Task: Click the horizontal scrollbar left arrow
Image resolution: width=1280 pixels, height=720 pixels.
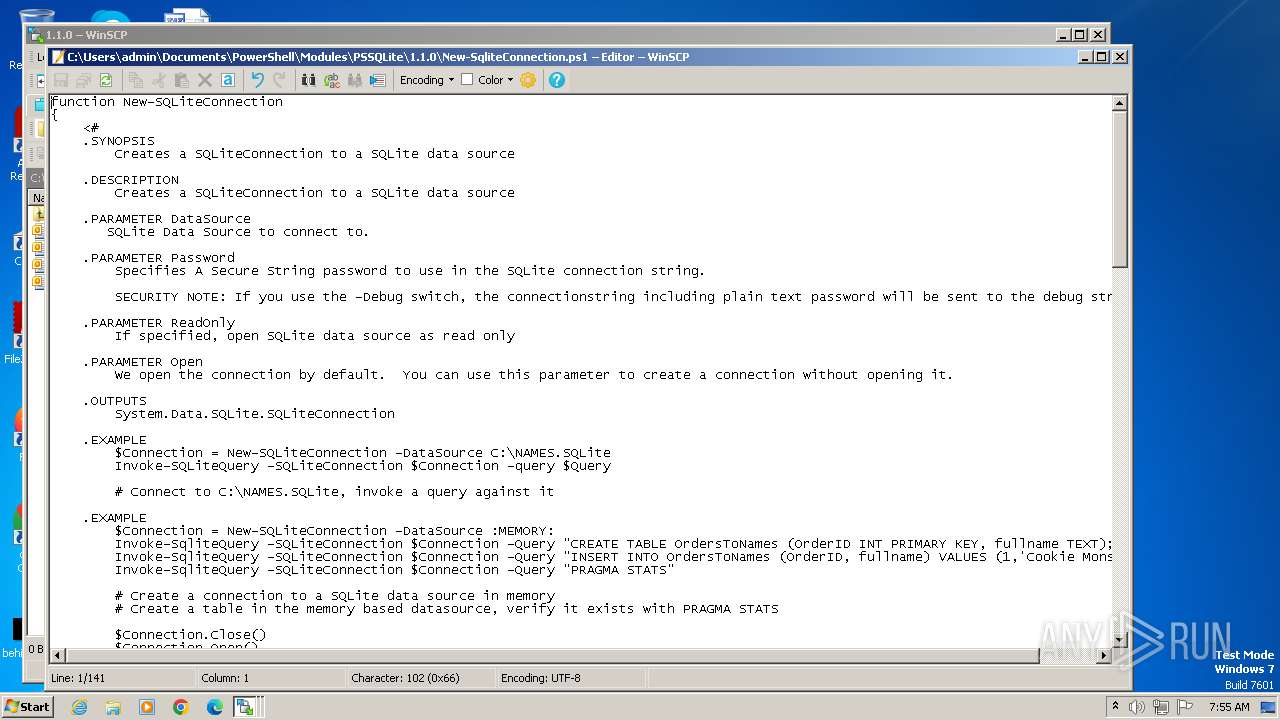Action: point(58,655)
